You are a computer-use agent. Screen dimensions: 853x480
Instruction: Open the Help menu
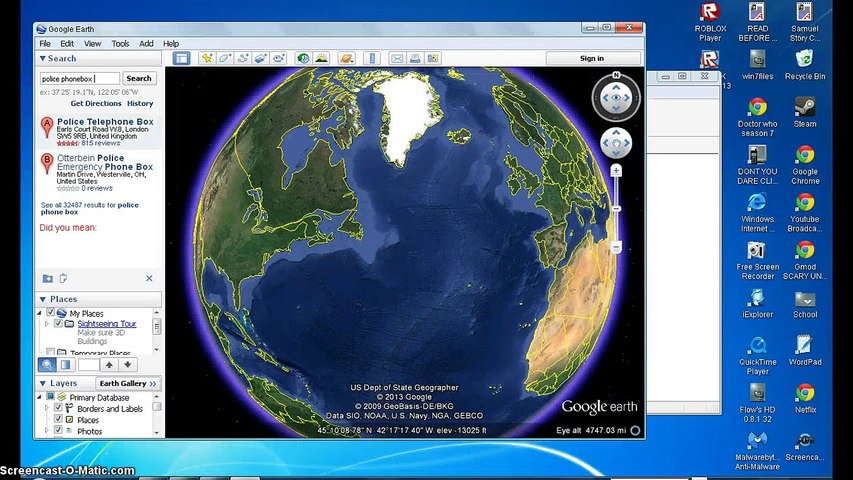coord(171,44)
